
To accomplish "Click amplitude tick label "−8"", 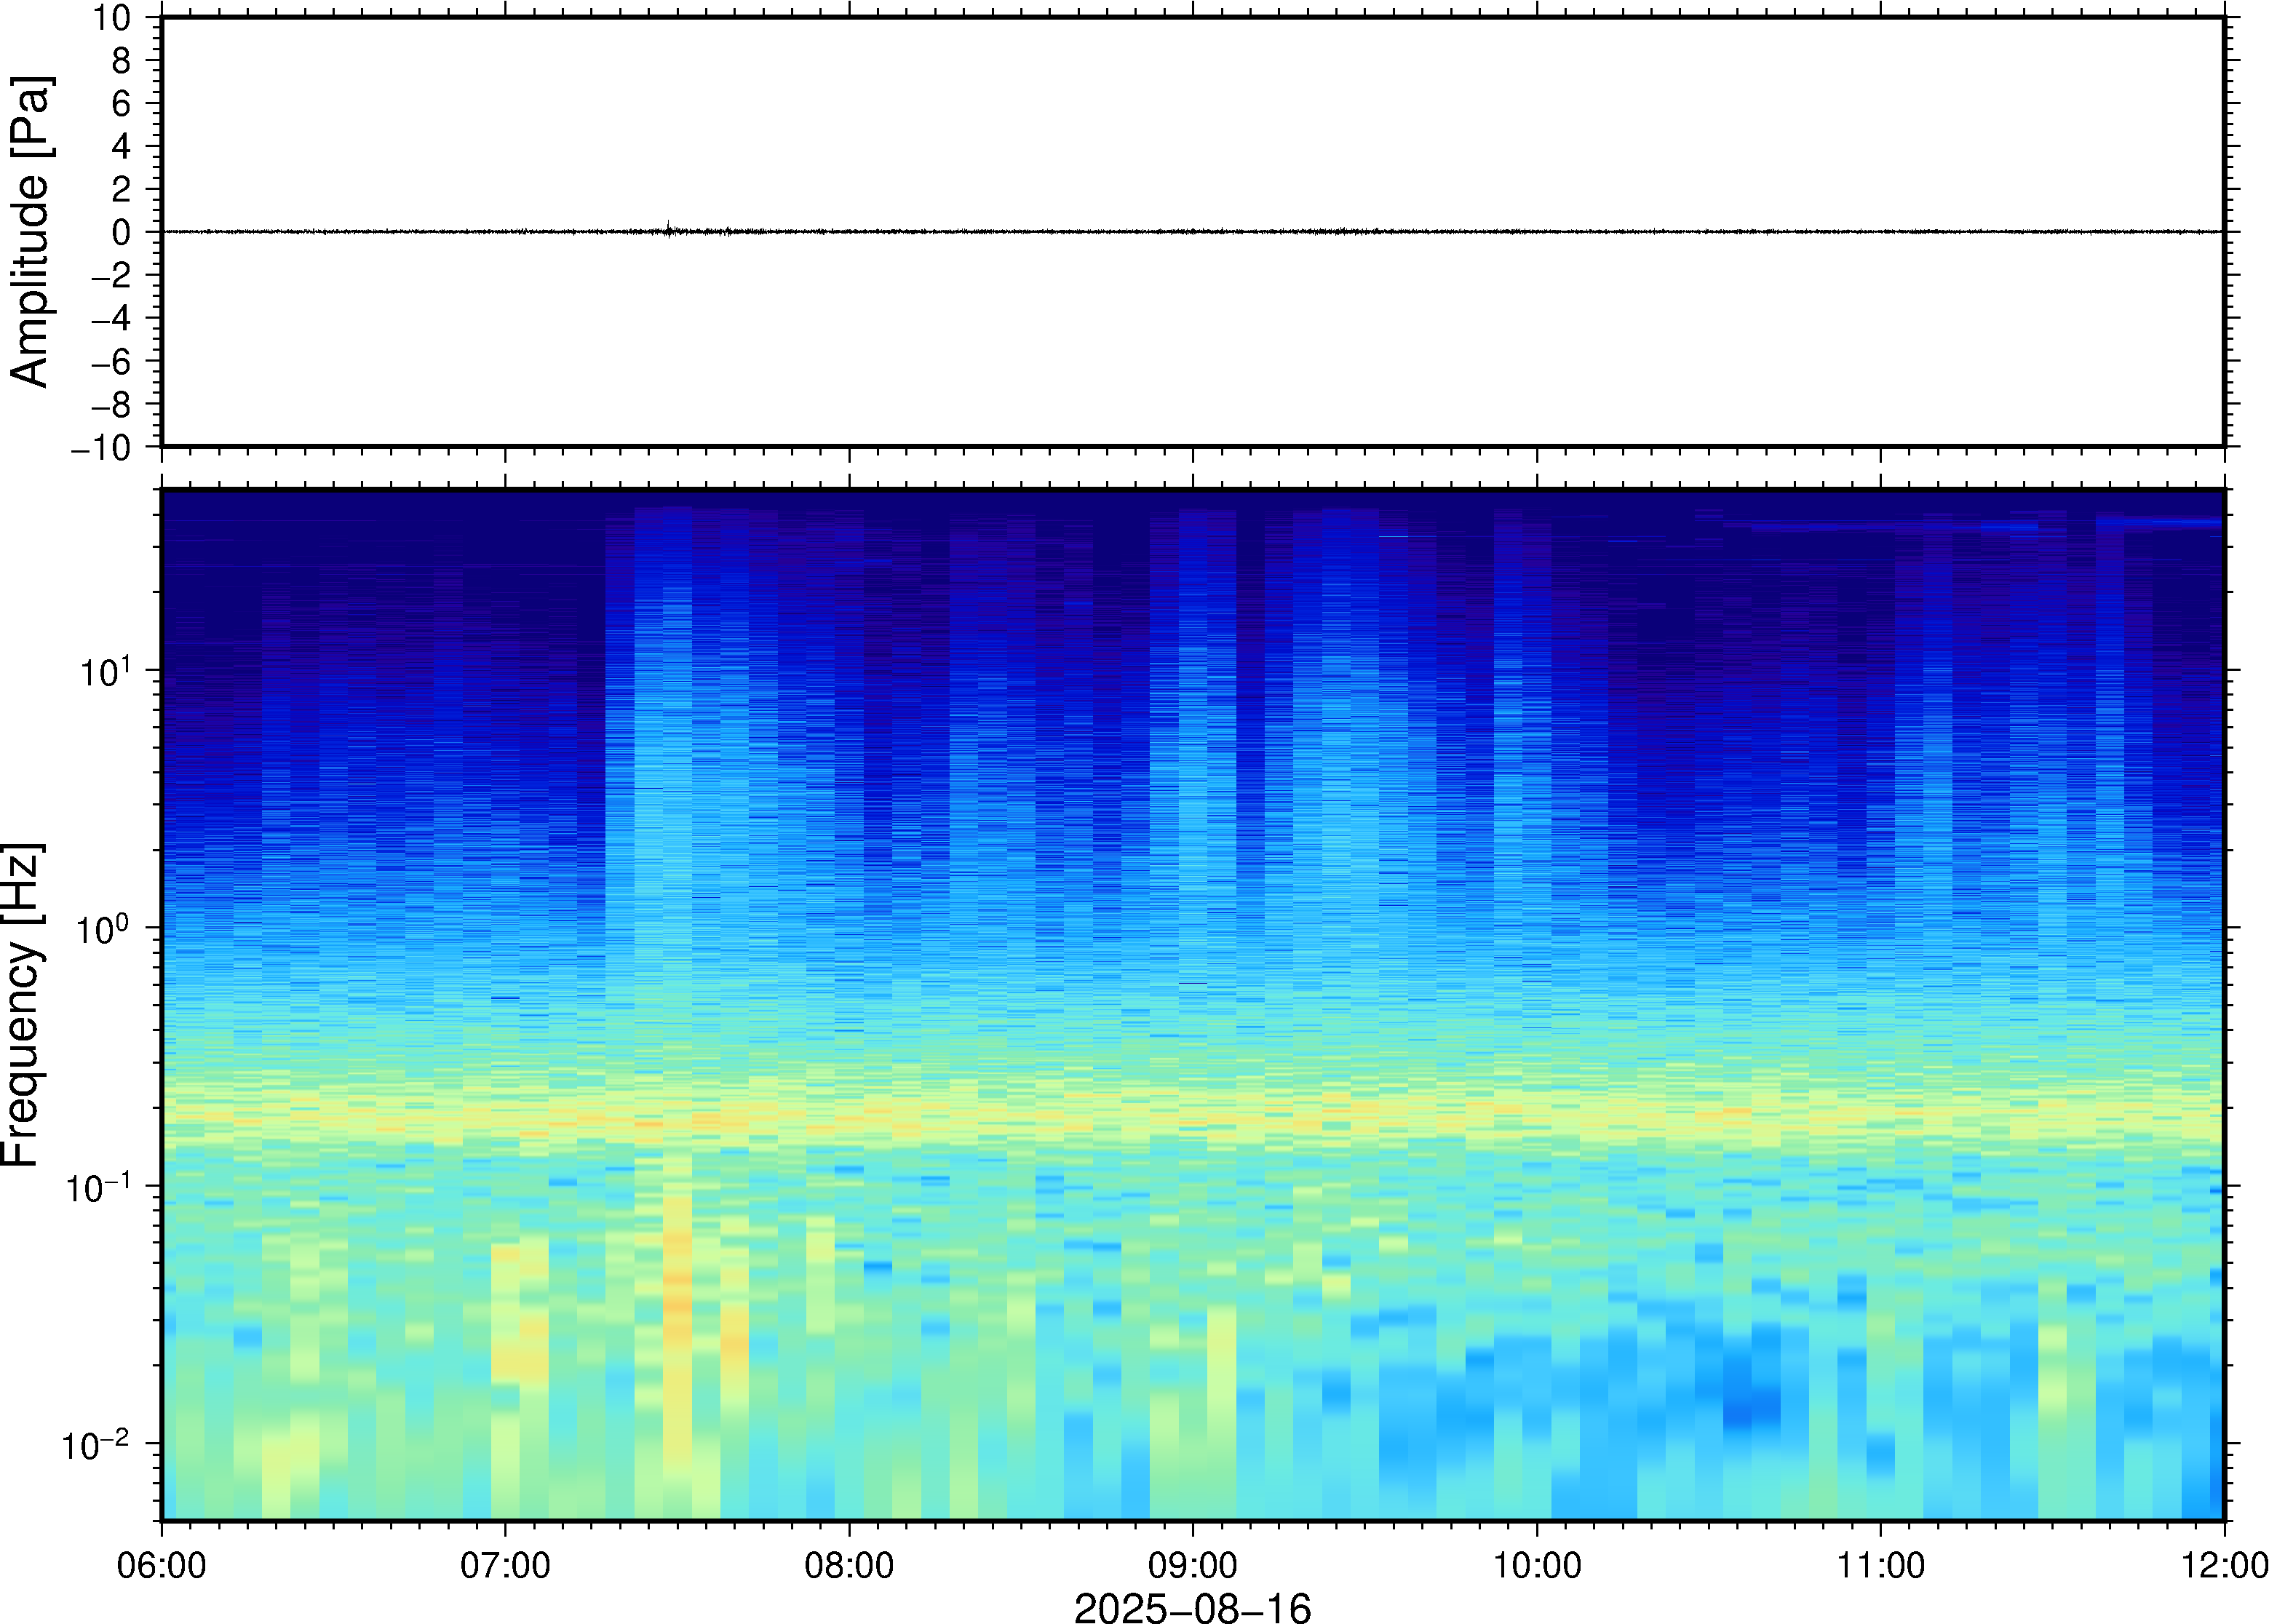I will click(x=111, y=404).
